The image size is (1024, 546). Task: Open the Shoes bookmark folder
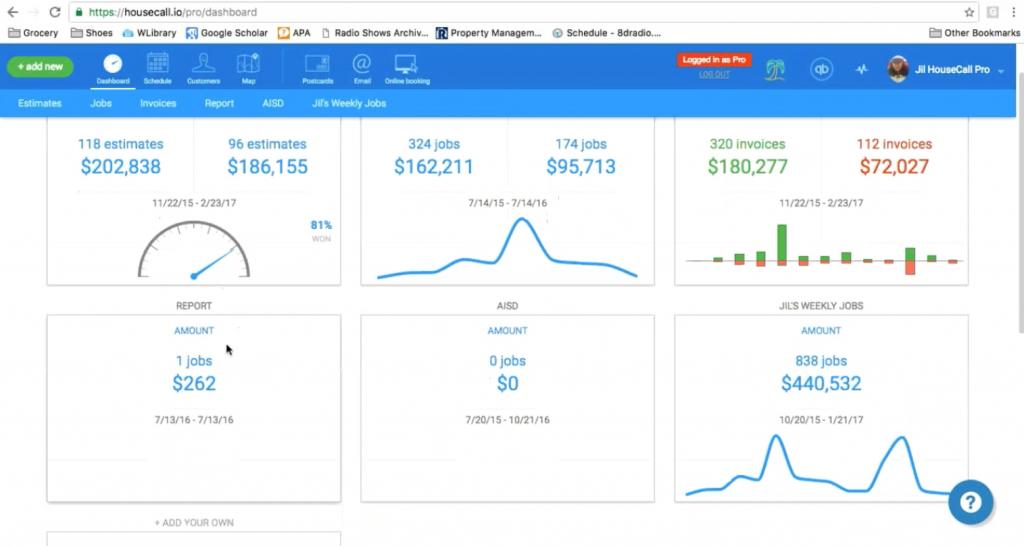[91, 33]
